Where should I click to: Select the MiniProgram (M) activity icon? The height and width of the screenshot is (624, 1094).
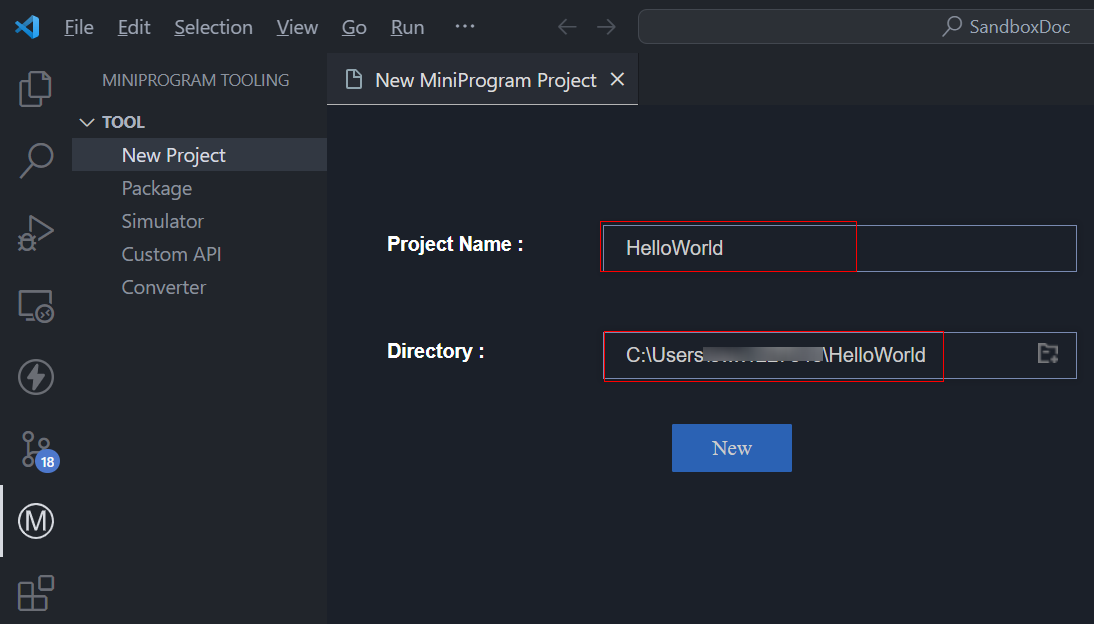pyautogui.click(x=36, y=521)
